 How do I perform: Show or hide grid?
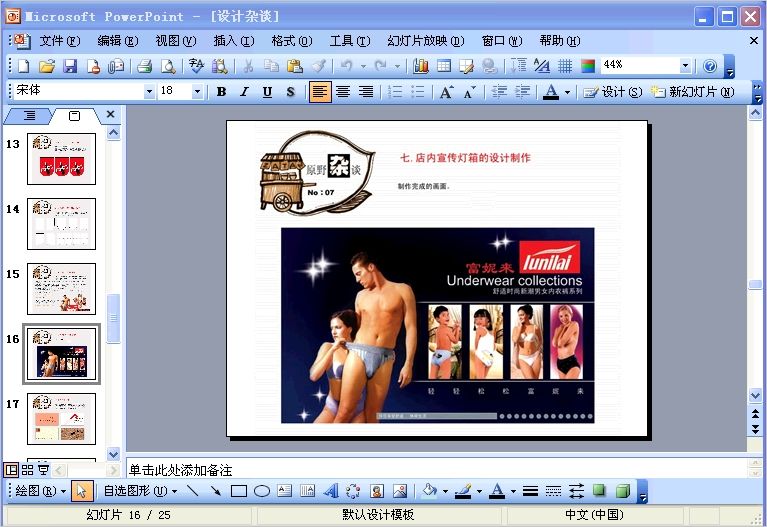point(565,66)
